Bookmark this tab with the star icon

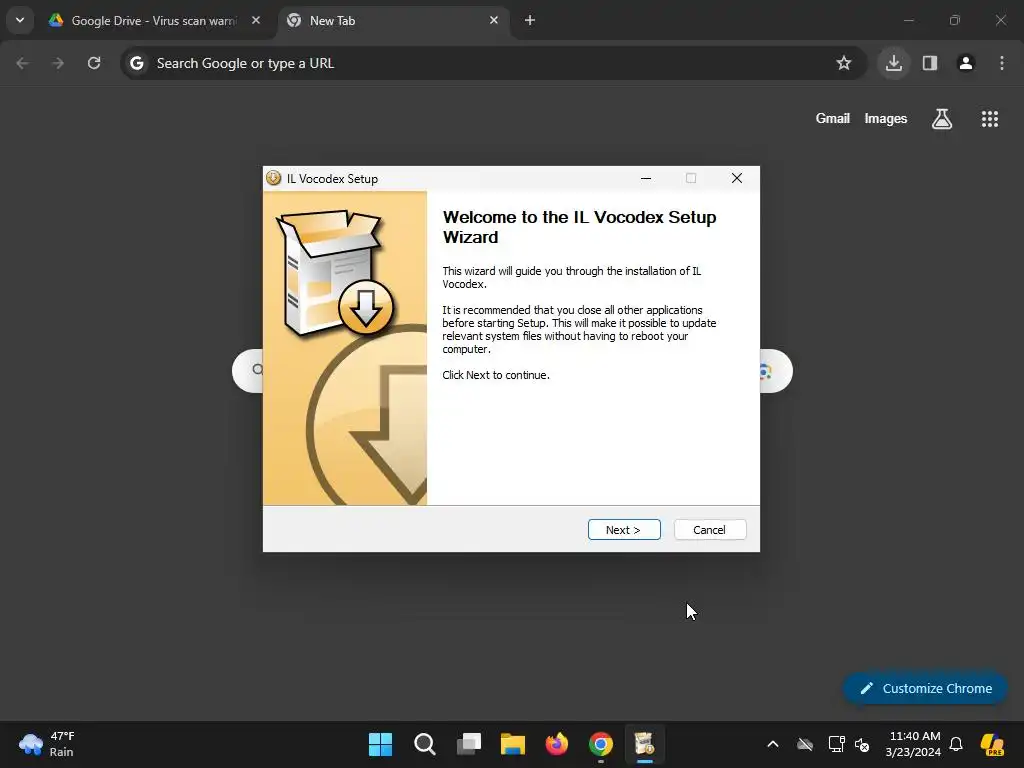click(844, 63)
